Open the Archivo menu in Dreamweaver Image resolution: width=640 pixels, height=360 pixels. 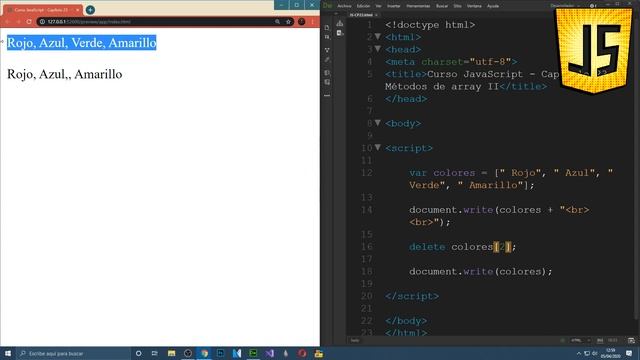pyautogui.click(x=344, y=6)
